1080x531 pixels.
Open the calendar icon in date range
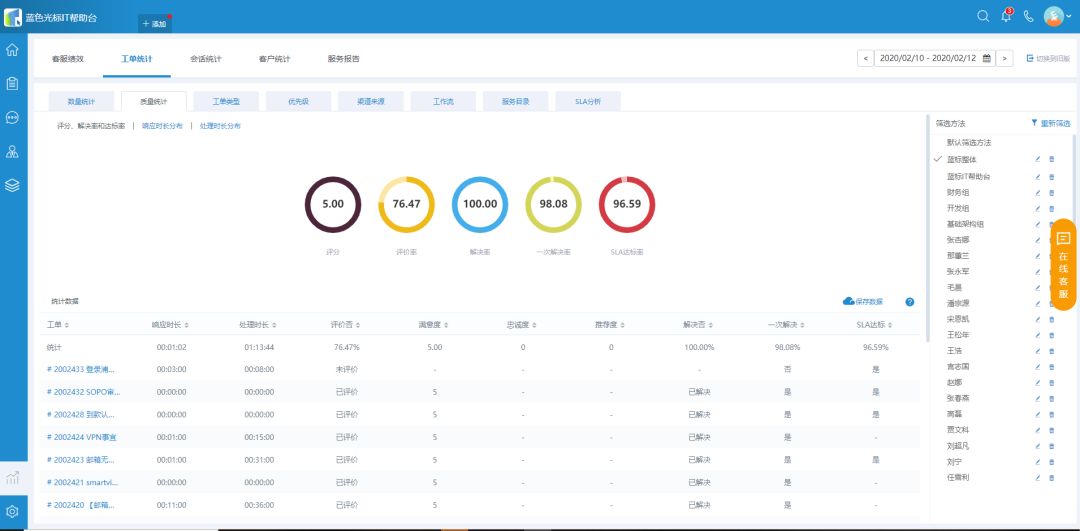tap(986, 59)
